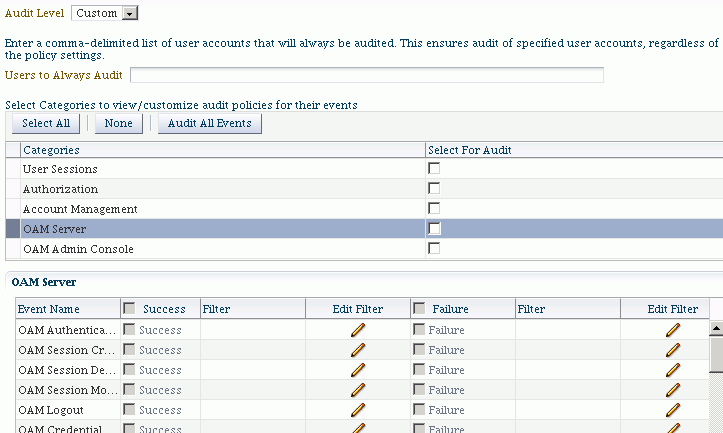Screen dimensions: 723x433
Task: Toggle Failure checkbox for OAM Credential row
Action: click(419, 428)
